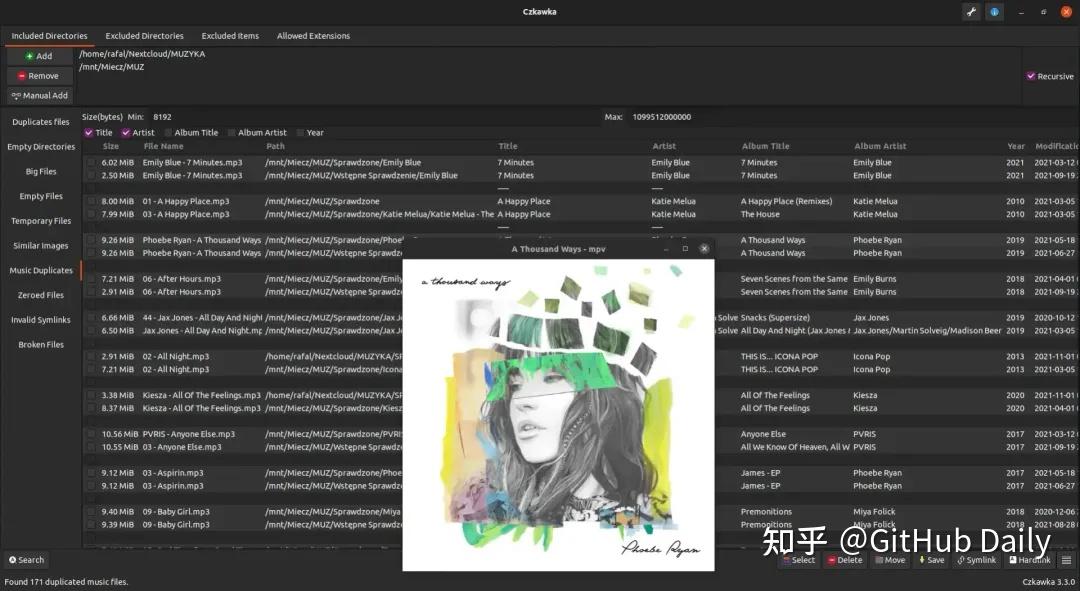Open Big Files tool
The image size is (1080, 591).
41,172
